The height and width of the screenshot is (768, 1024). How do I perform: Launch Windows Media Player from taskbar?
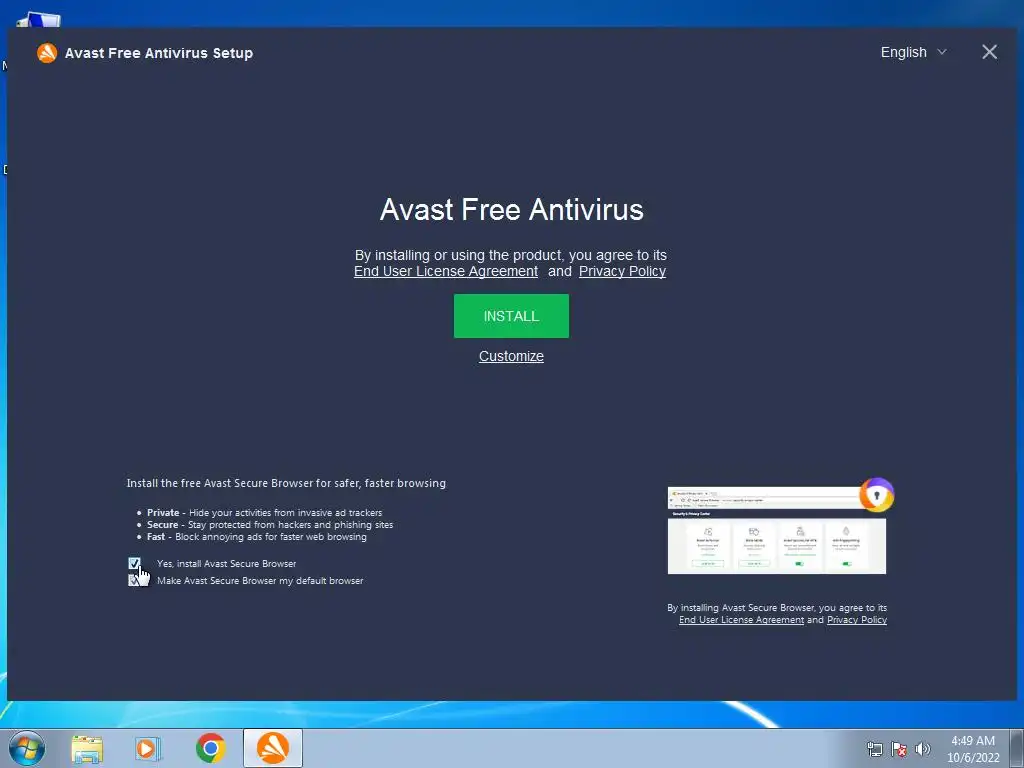point(148,748)
